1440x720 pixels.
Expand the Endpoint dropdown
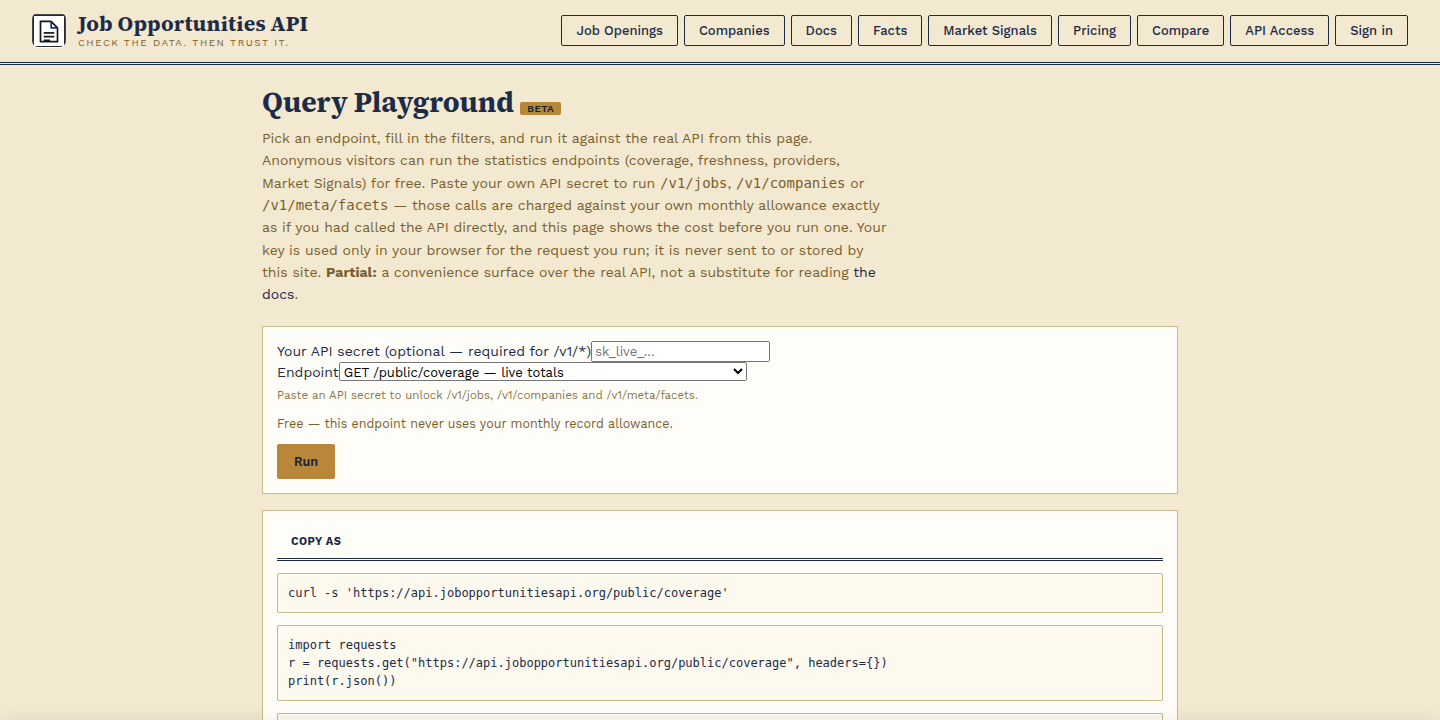543,372
